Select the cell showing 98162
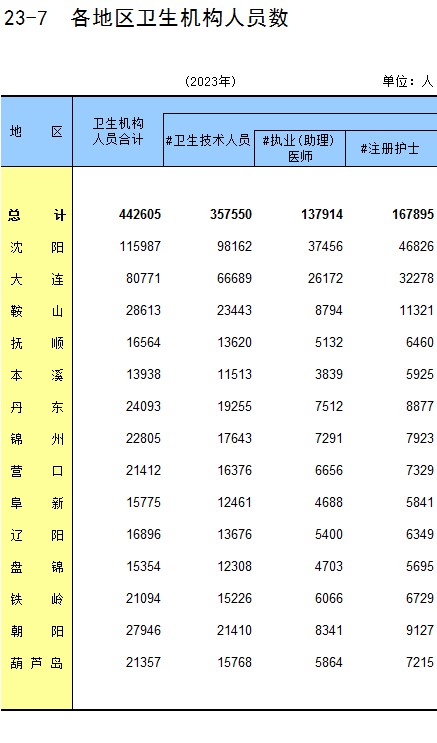The image size is (437, 743). point(234,246)
